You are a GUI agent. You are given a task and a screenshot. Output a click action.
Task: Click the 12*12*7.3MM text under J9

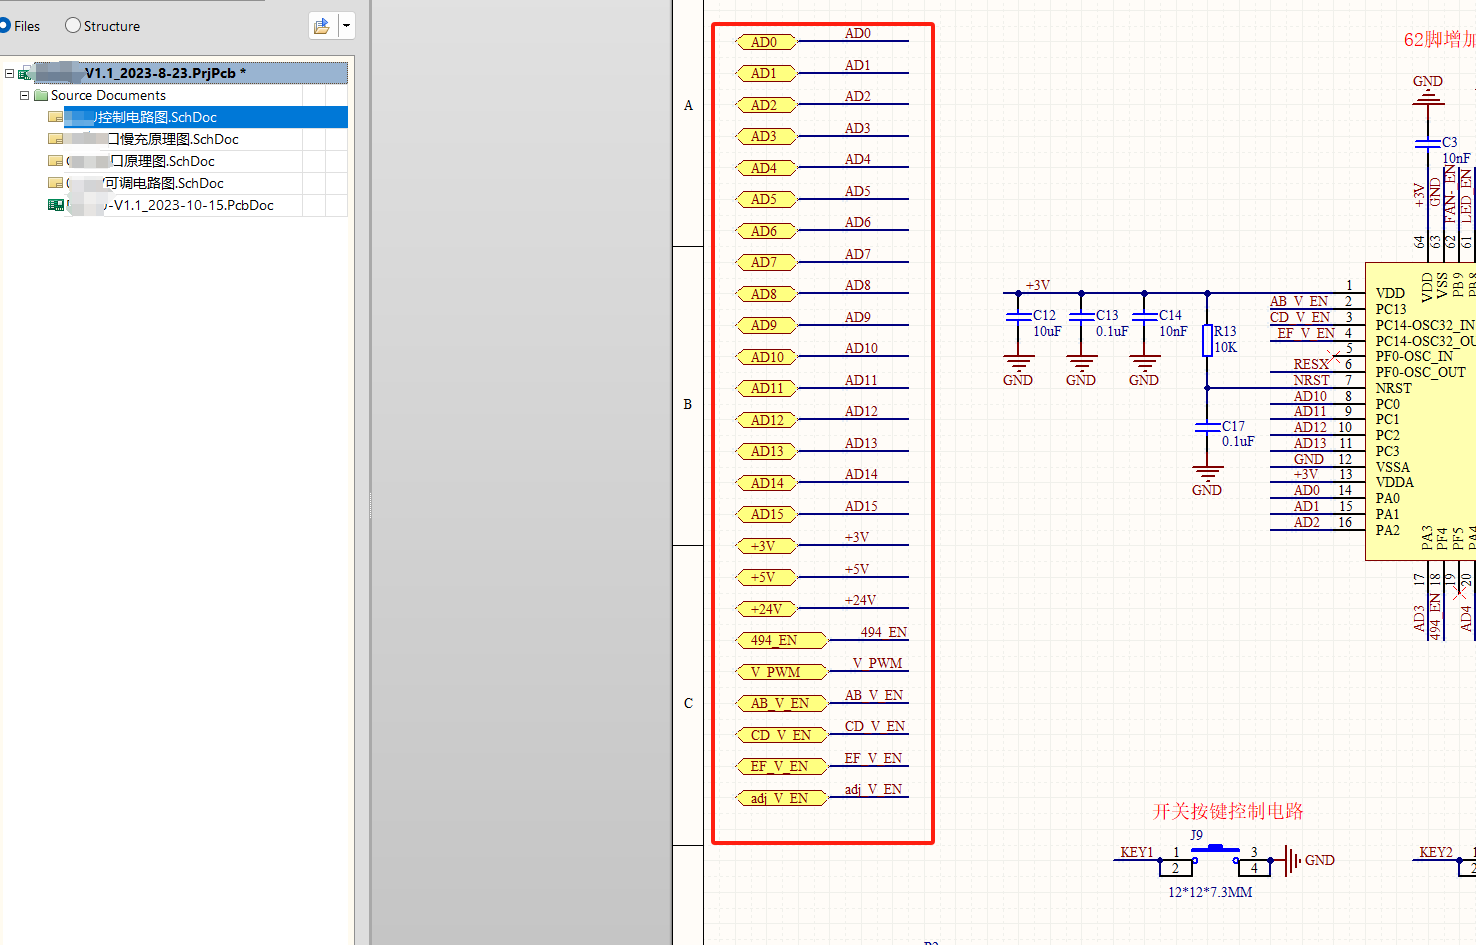1210,892
